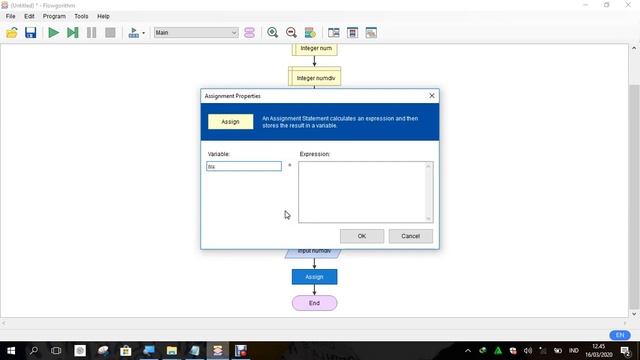Viewport: 640px width, 360px height.
Task: Open the variable watch window icon
Action: pos(371,33)
